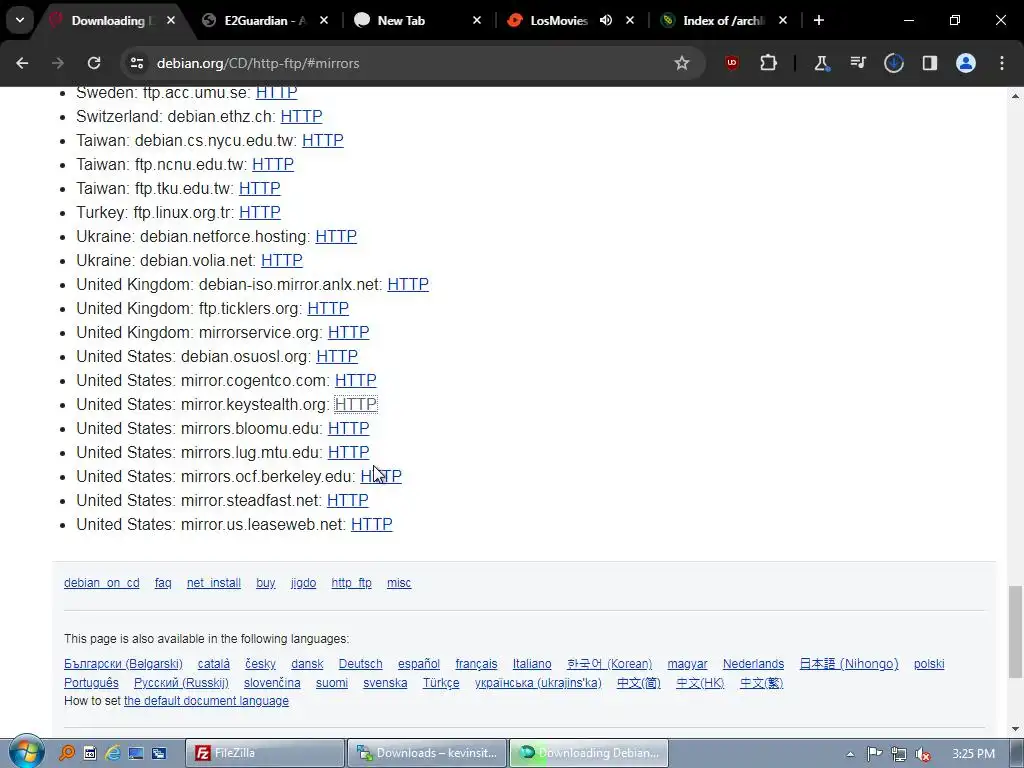Open the default document language link
This screenshot has width=1024, height=768.
coord(206,701)
